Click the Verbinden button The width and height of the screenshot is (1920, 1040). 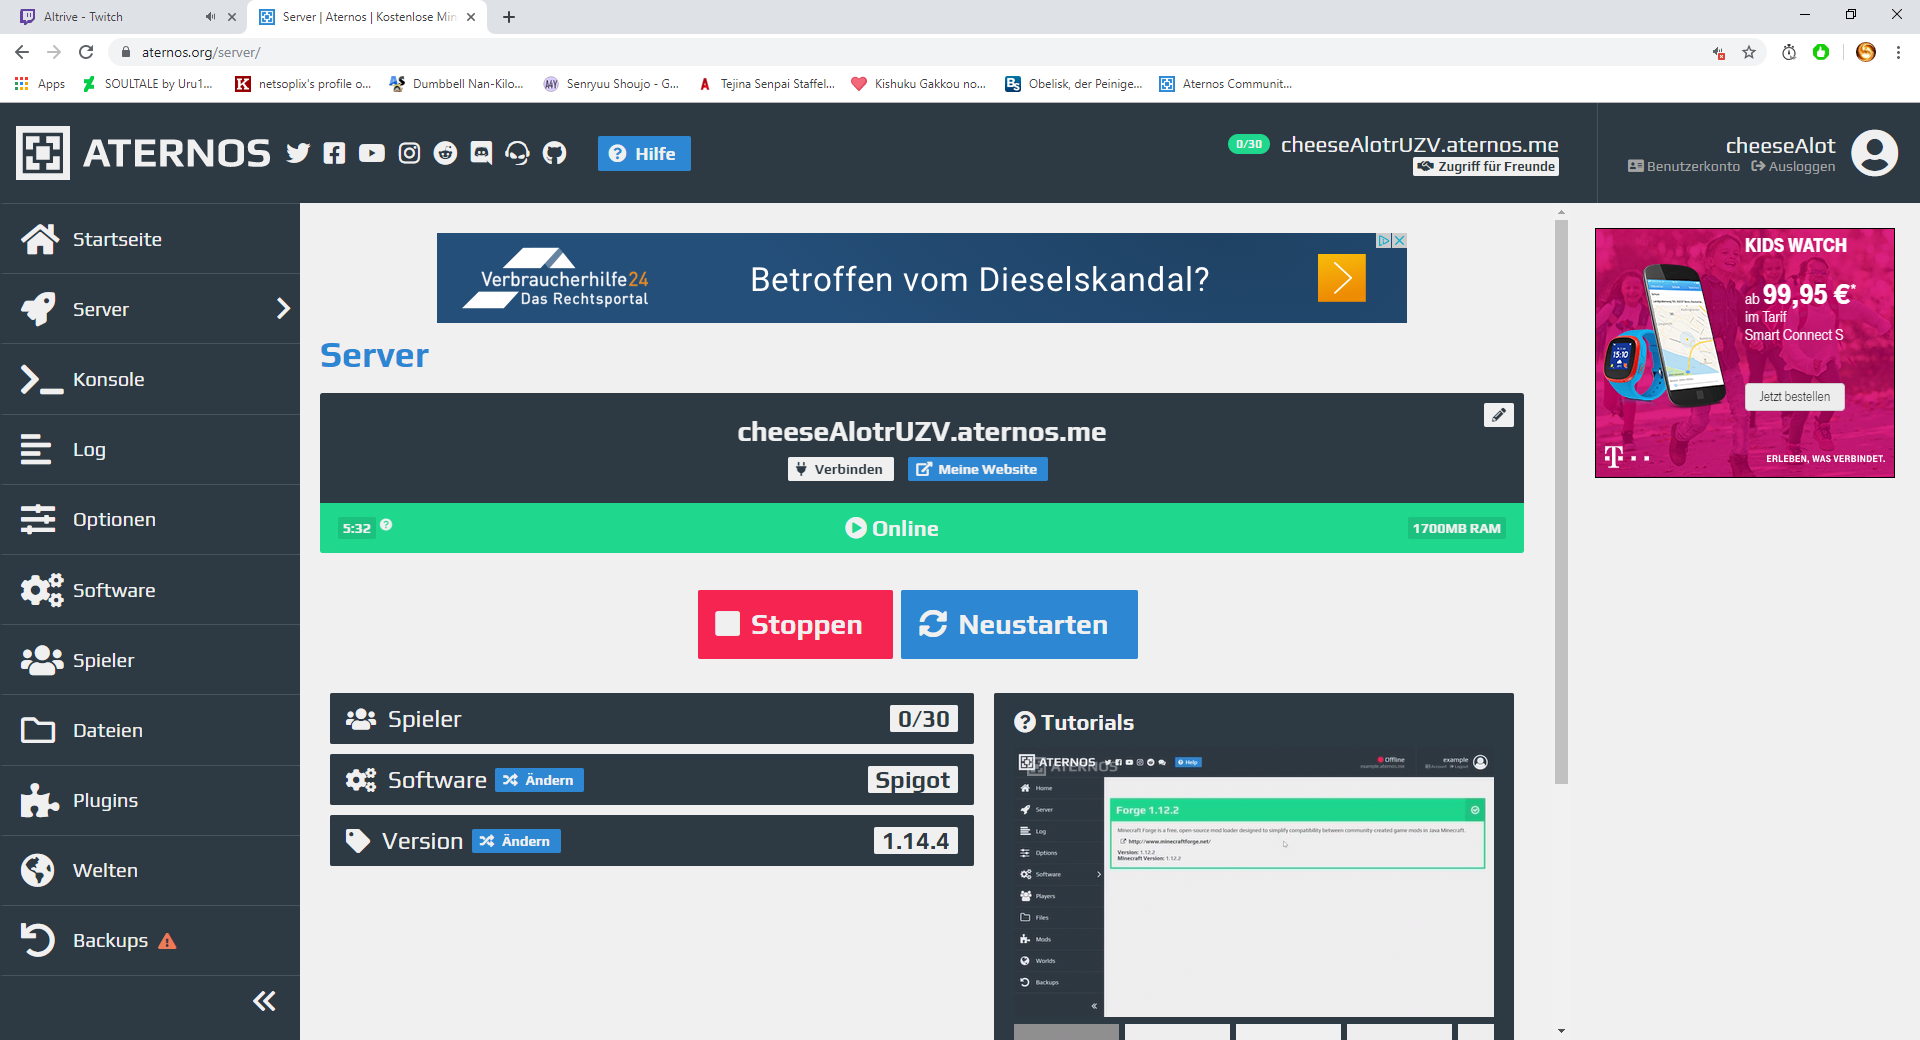pos(841,469)
